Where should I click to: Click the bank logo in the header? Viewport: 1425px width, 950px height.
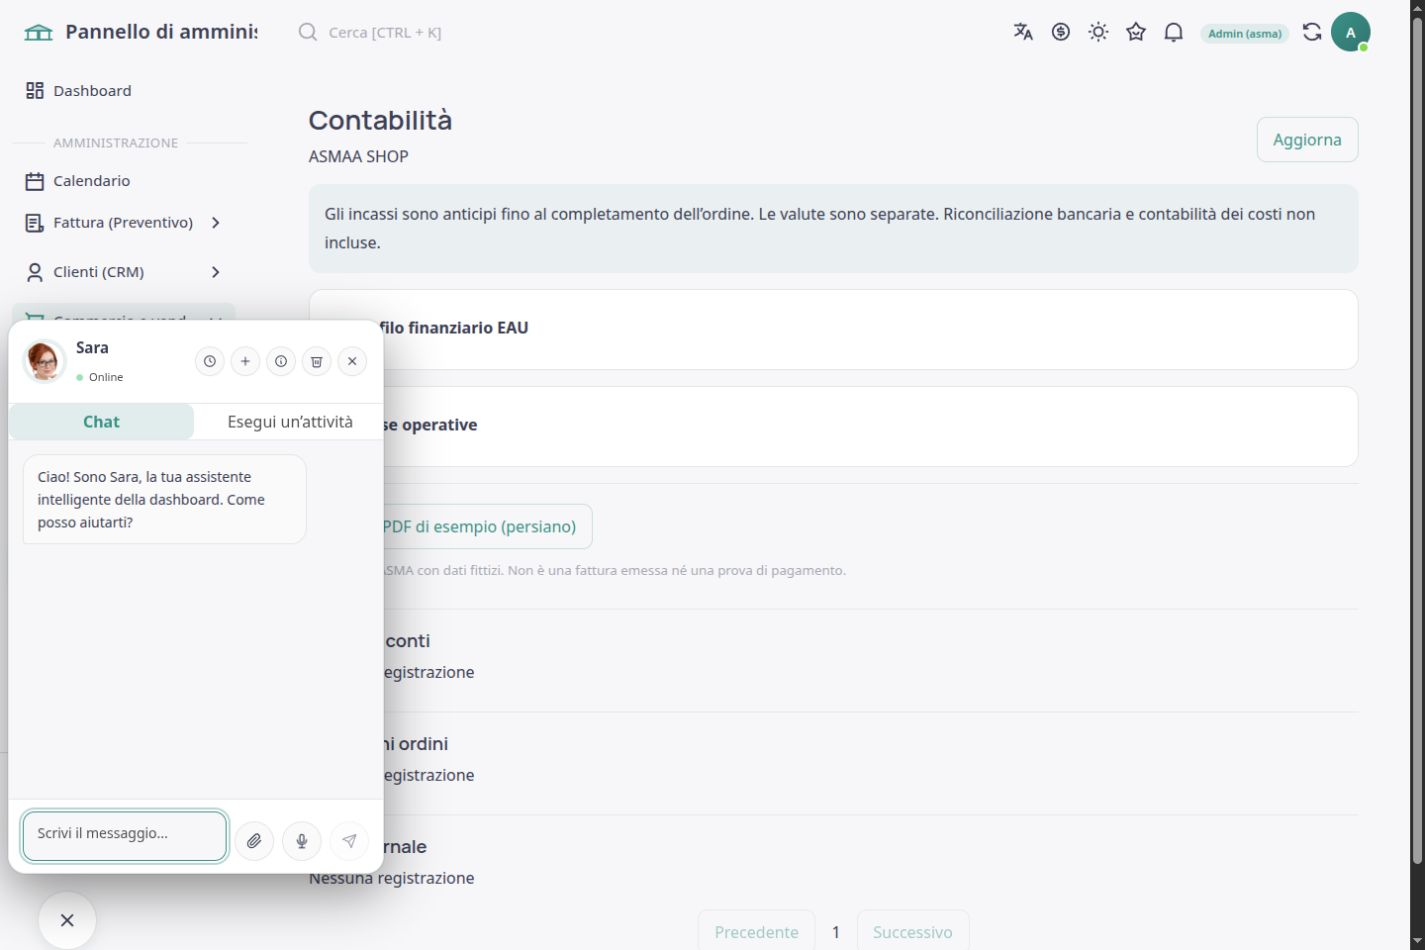(38, 32)
